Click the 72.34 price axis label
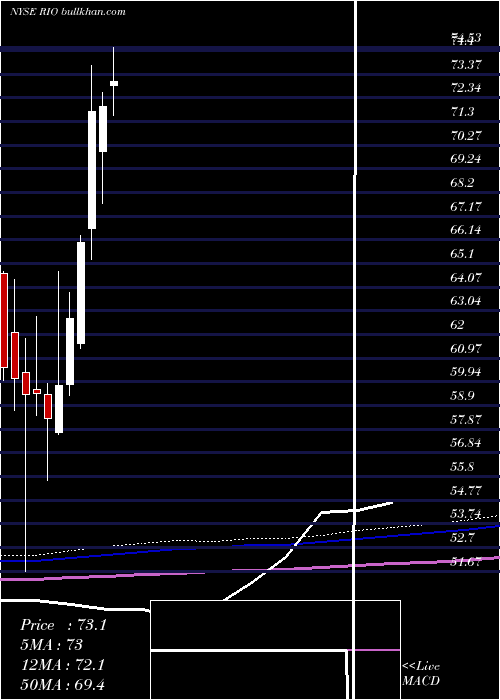The width and height of the screenshot is (500, 700). [x=466, y=88]
